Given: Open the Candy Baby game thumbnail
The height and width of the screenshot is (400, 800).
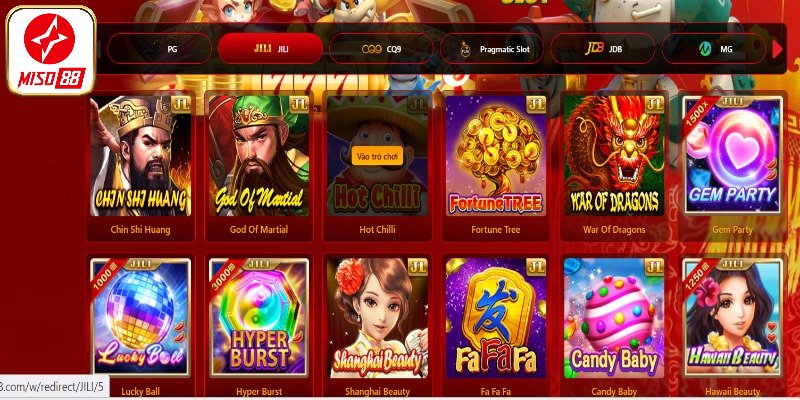Looking at the screenshot, I should pyautogui.click(x=614, y=317).
